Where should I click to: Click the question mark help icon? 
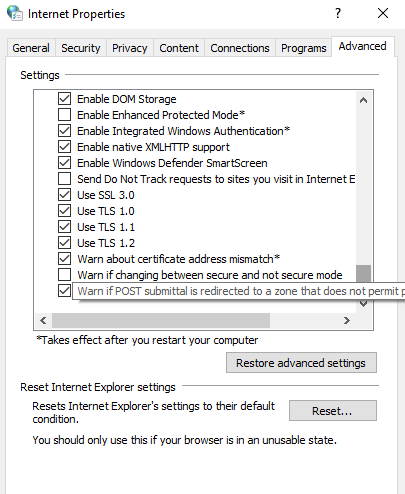(x=338, y=13)
